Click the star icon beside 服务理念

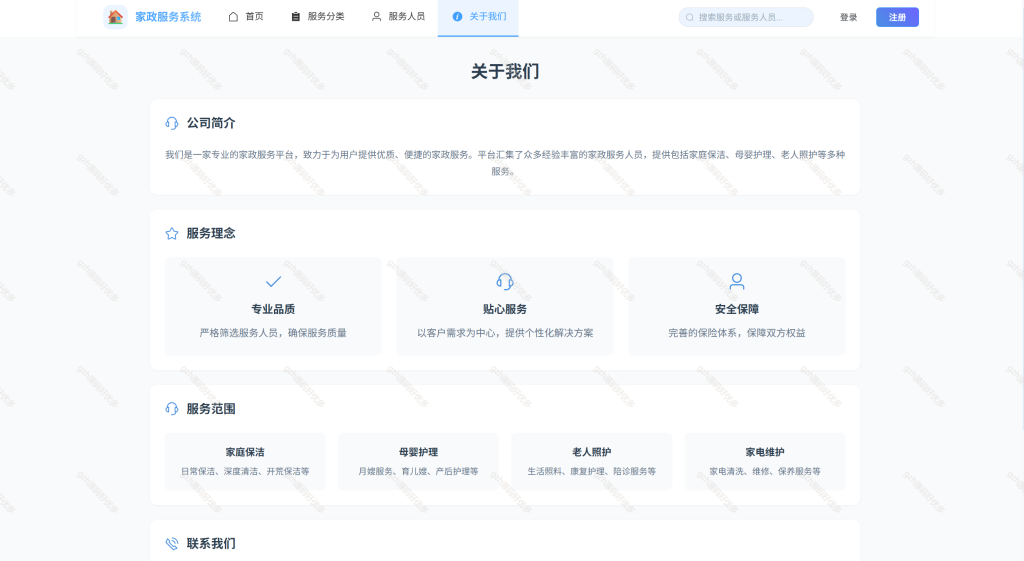tap(172, 233)
